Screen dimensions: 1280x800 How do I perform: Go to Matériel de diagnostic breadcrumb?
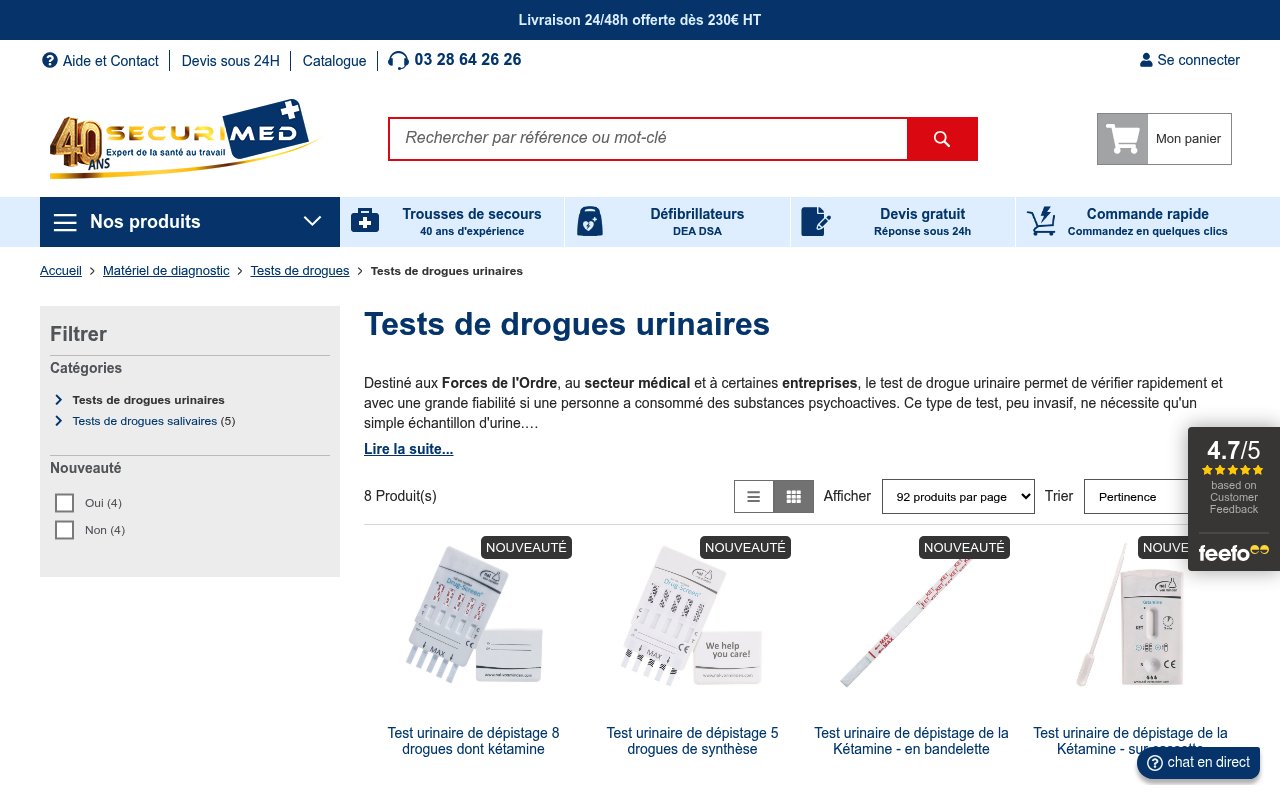(166, 271)
